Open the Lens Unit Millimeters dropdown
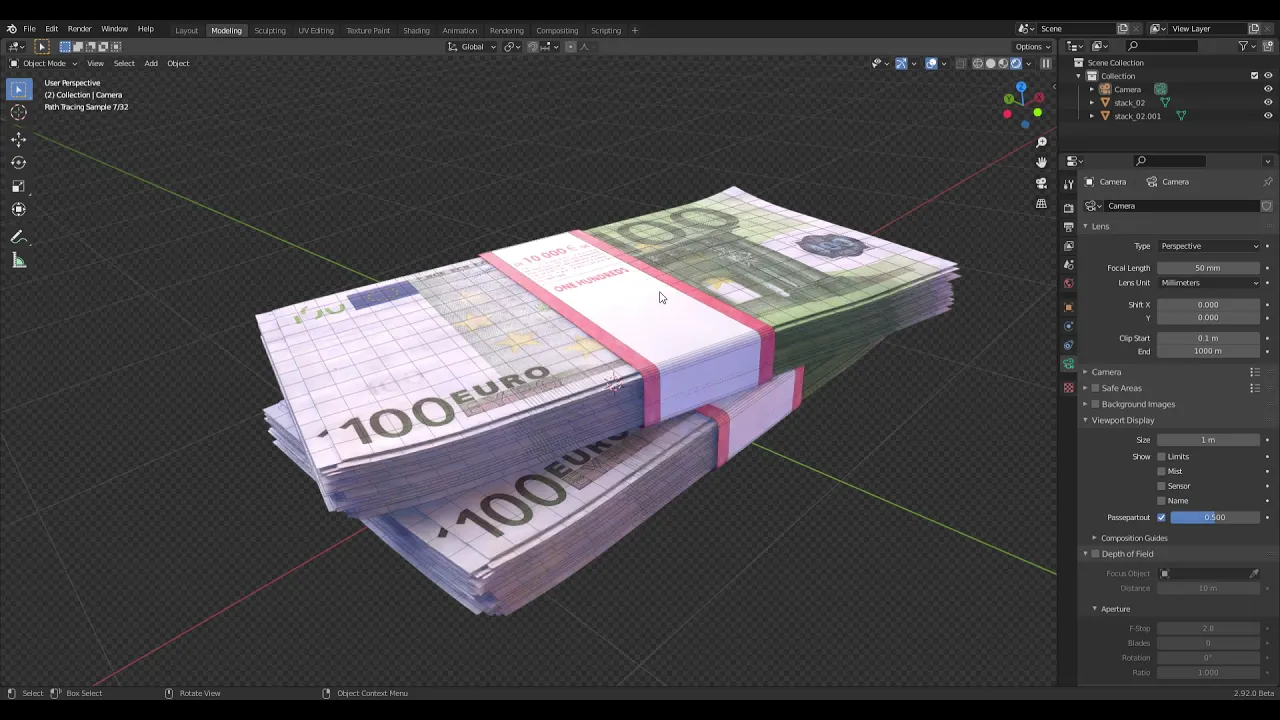This screenshot has height=720, width=1280. coord(1209,283)
